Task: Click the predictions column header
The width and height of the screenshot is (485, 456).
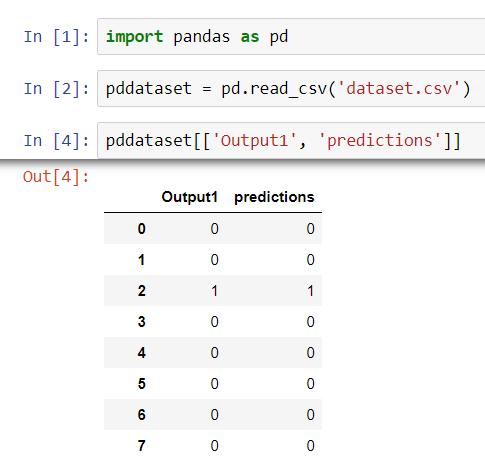Action: pyautogui.click(x=274, y=197)
